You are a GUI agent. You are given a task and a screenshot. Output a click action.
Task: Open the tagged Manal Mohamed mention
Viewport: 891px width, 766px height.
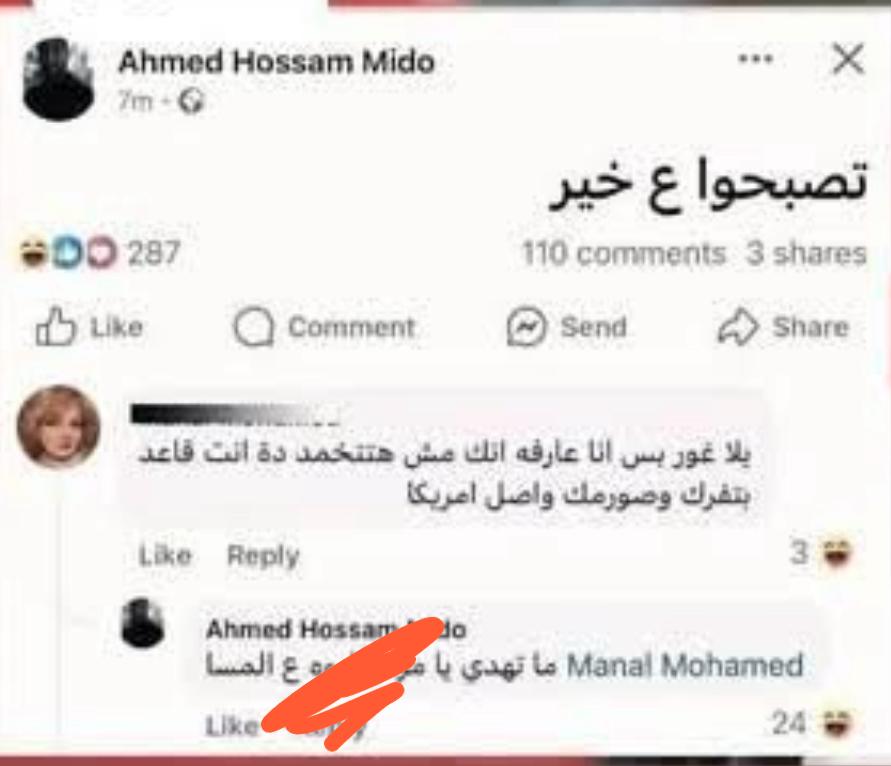coord(685,665)
